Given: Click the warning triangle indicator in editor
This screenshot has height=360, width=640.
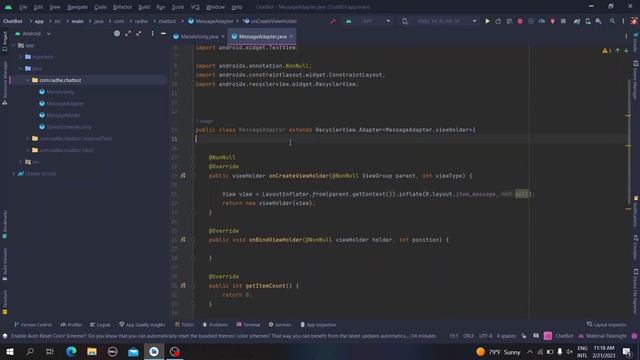Looking at the screenshot, I should pos(606,51).
